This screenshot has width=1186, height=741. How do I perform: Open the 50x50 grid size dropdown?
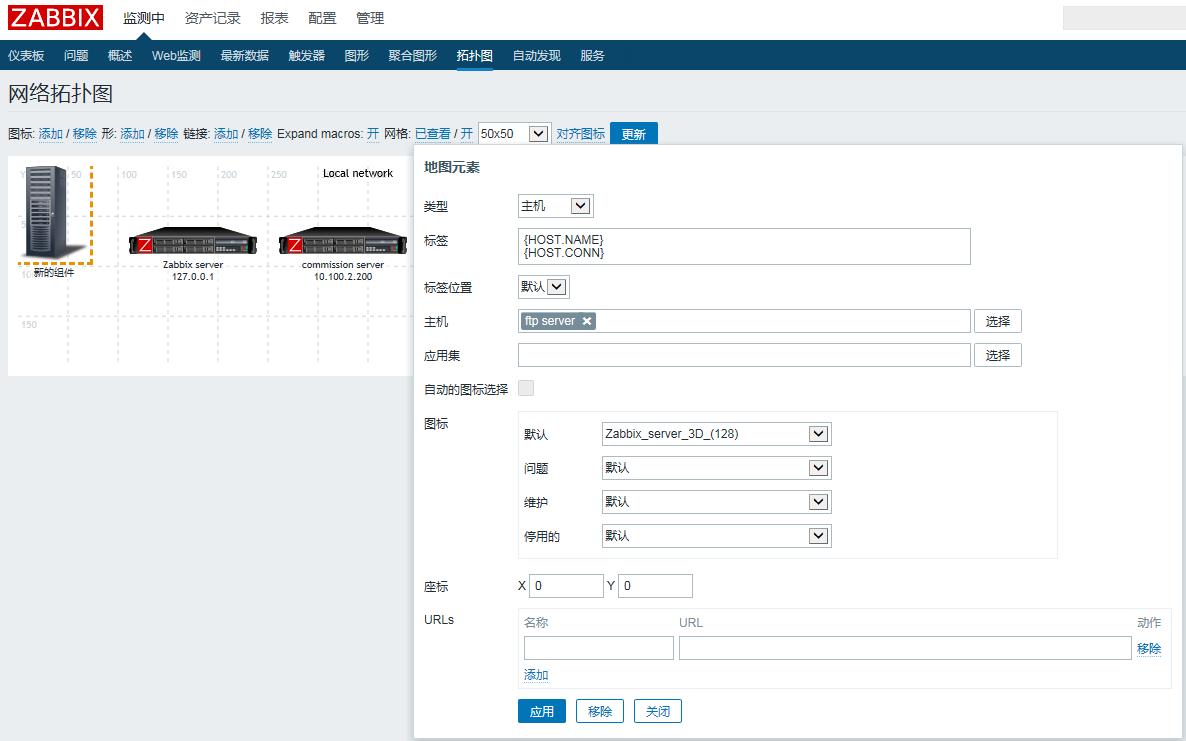pyautogui.click(x=514, y=134)
